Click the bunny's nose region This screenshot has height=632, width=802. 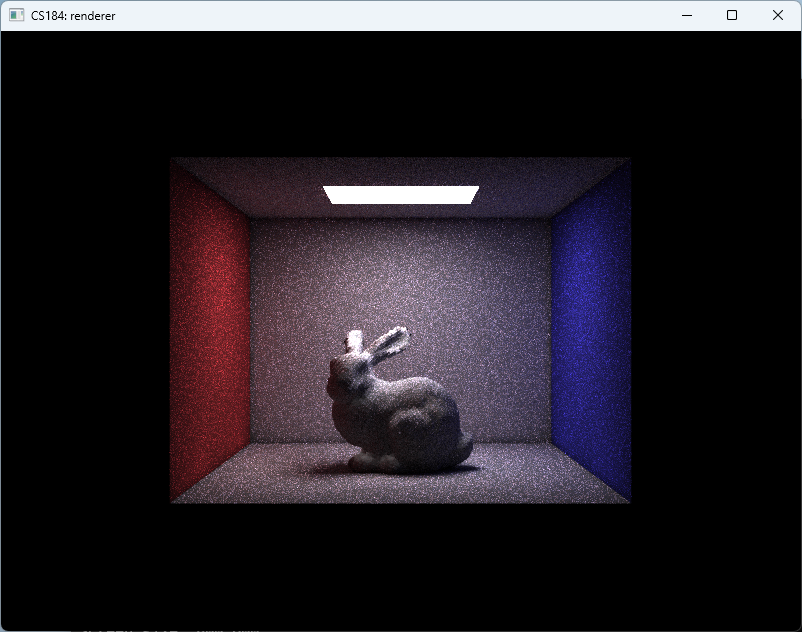click(x=333, y=380)
